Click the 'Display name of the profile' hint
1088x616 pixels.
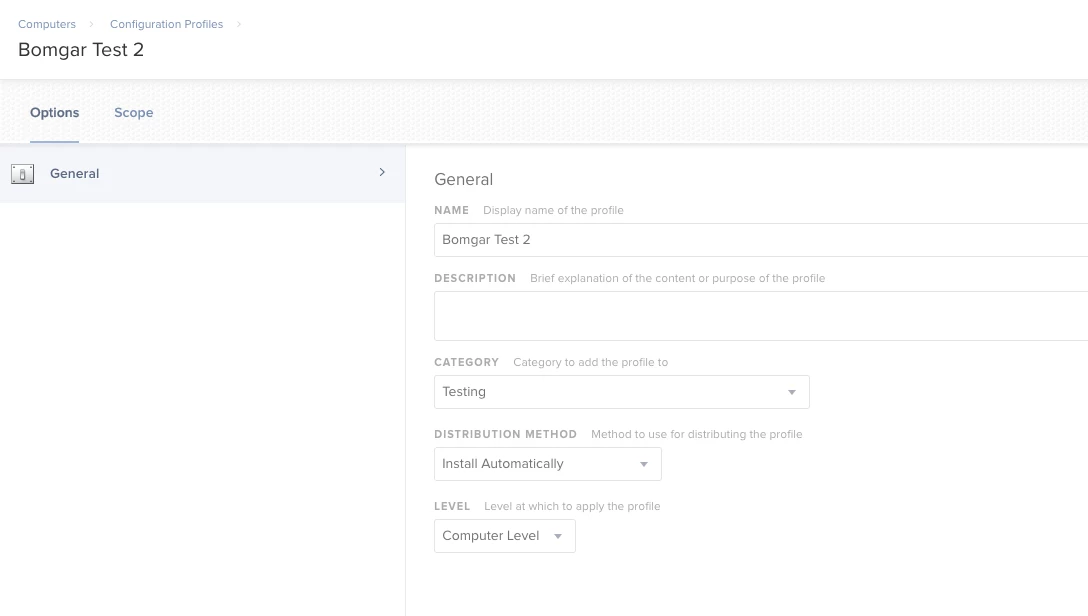point(553,210)
